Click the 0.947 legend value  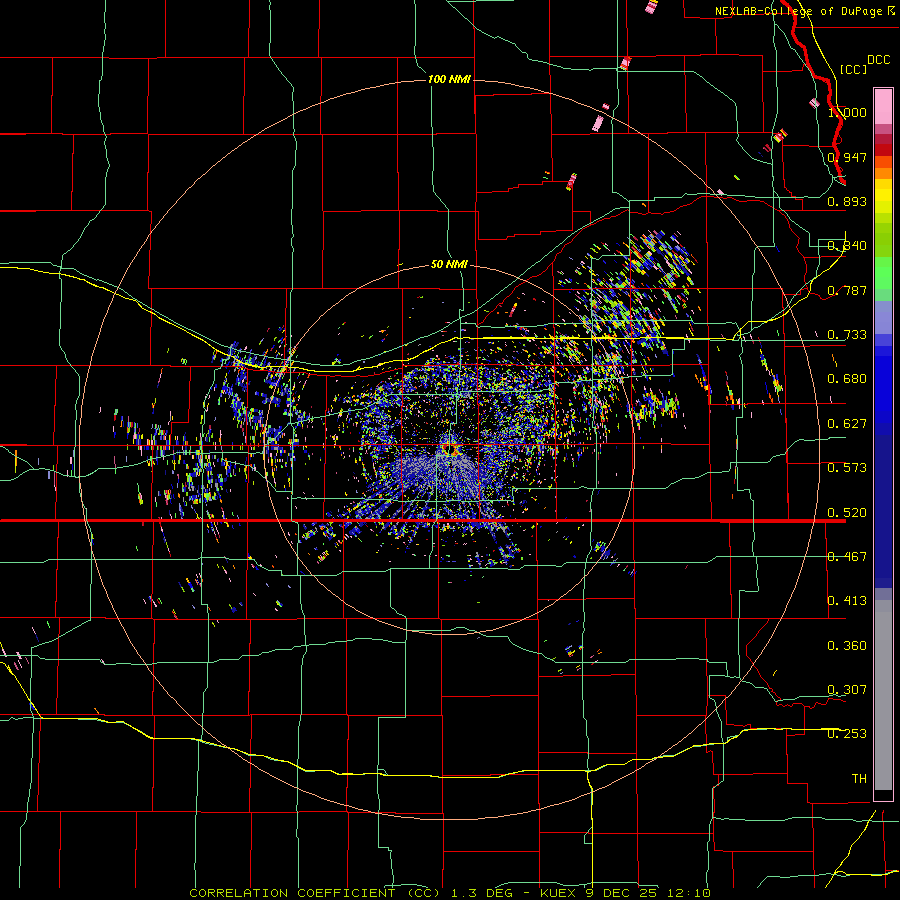847,157
